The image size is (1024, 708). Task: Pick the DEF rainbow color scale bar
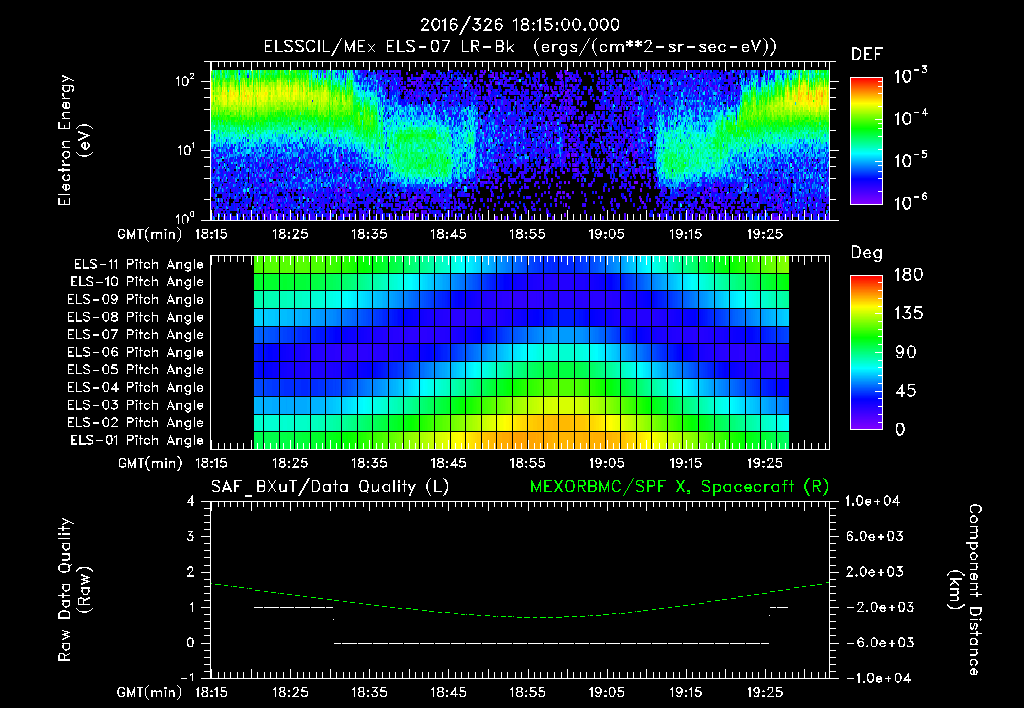(x=866, y=140)
